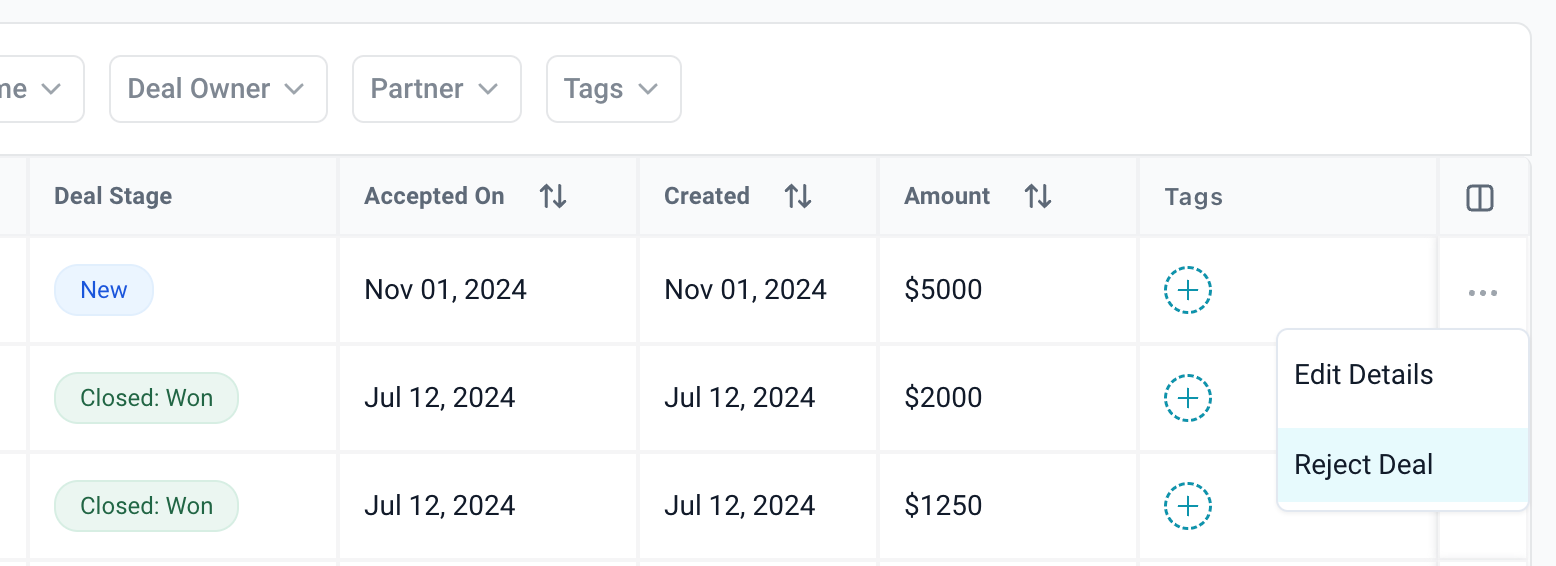
Task: Sort by the Created column arrows
Action: click(x=797, y=197)
